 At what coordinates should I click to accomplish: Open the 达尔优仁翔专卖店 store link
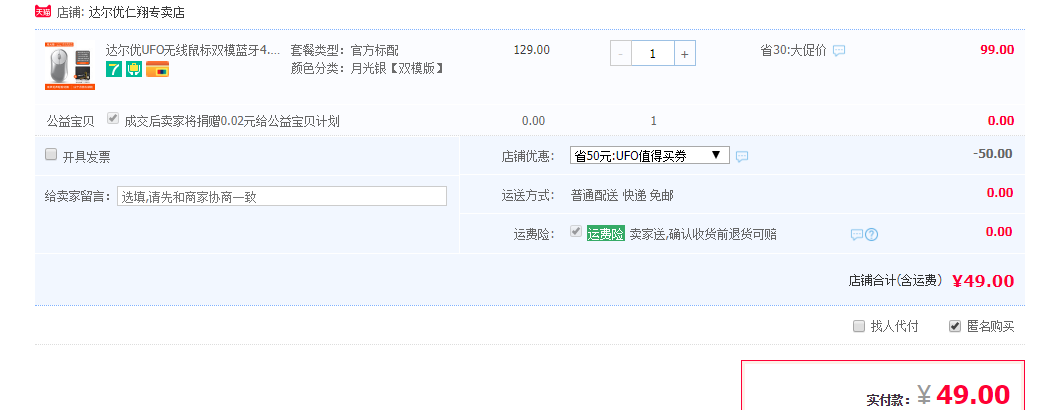pos(137,12)
